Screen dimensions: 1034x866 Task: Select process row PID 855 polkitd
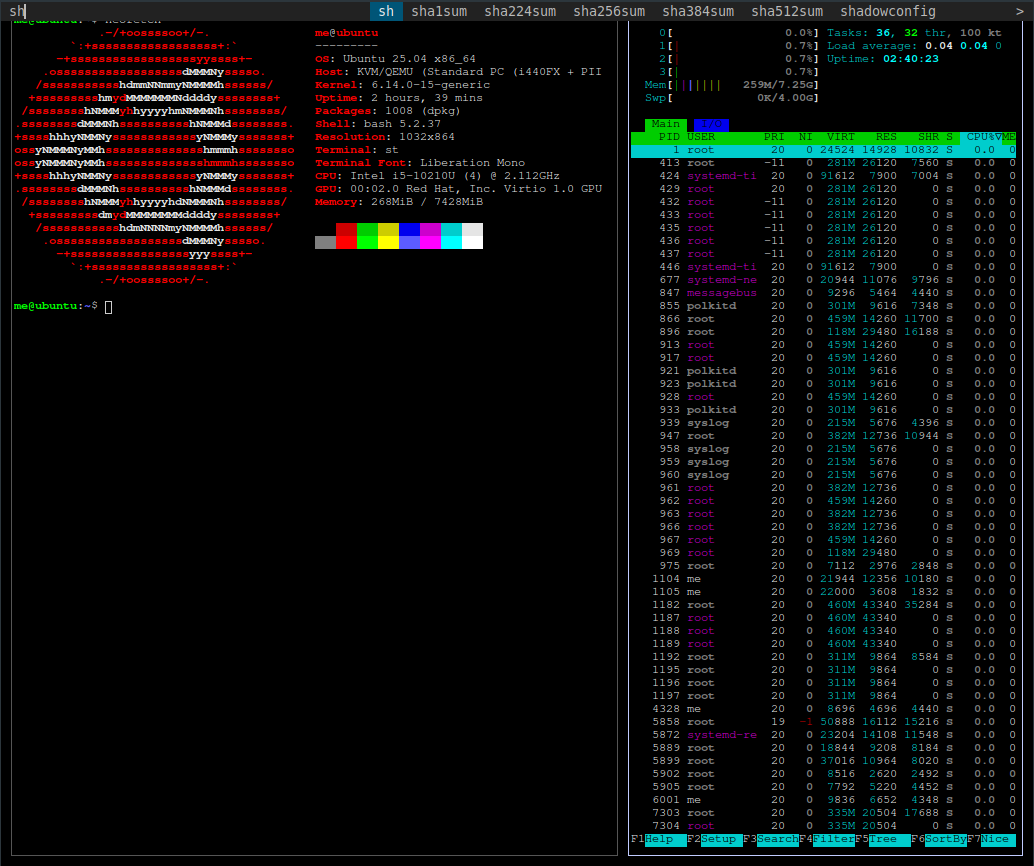(823, 306)
